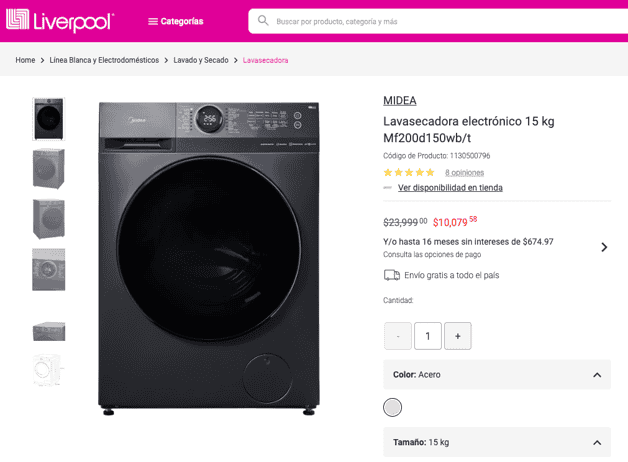The height and width of the screenshot is (462, 628).
Task: Increase quantity with plus button
Action: 458,336
